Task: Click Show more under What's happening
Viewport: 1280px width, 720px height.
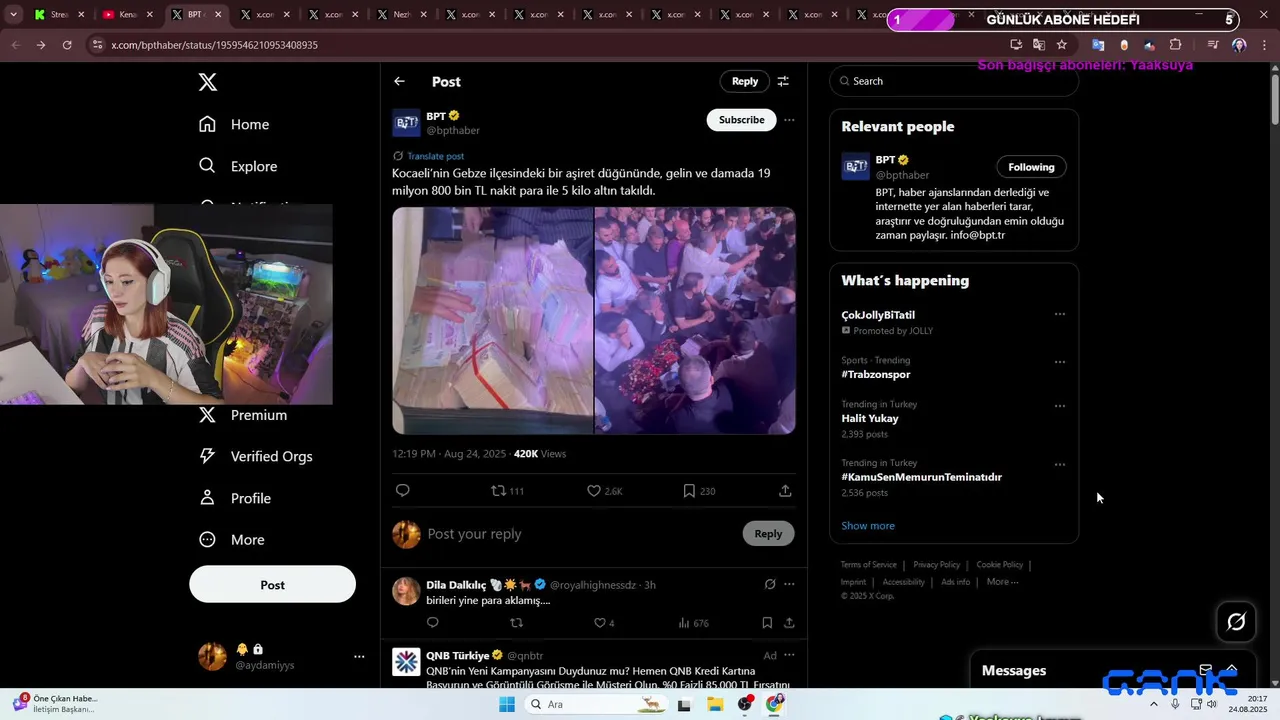Action: point(868,525)
